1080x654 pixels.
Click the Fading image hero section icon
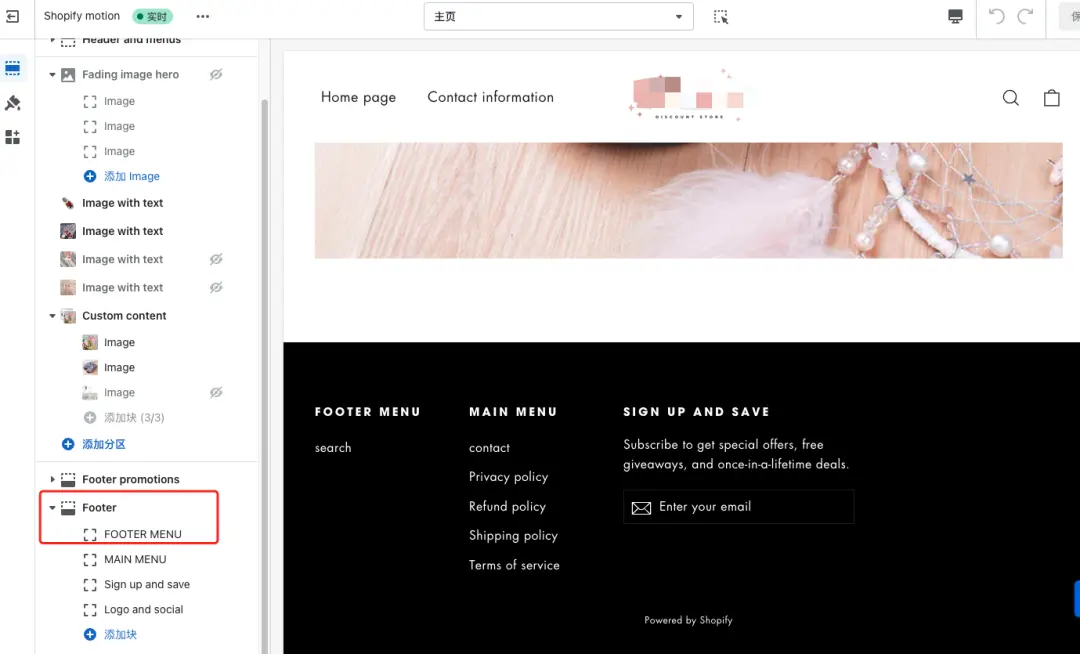point(68,74)
